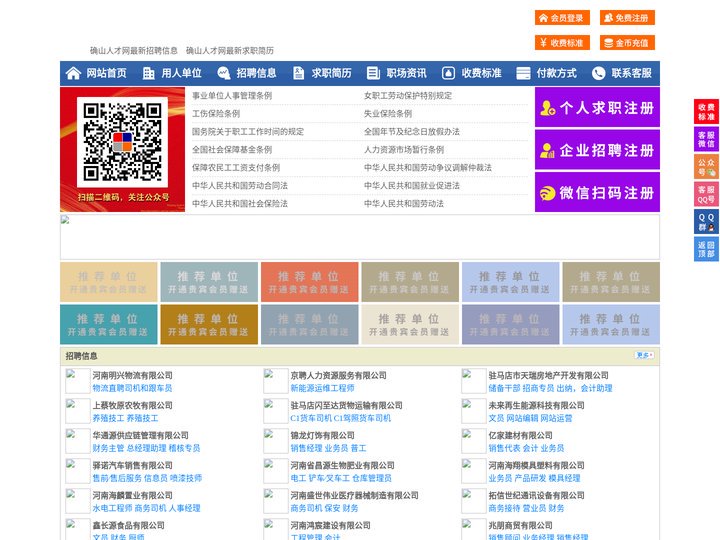
Task: Click the 客服微信 floating sidebar button
Action: click(x=706, y=139)
